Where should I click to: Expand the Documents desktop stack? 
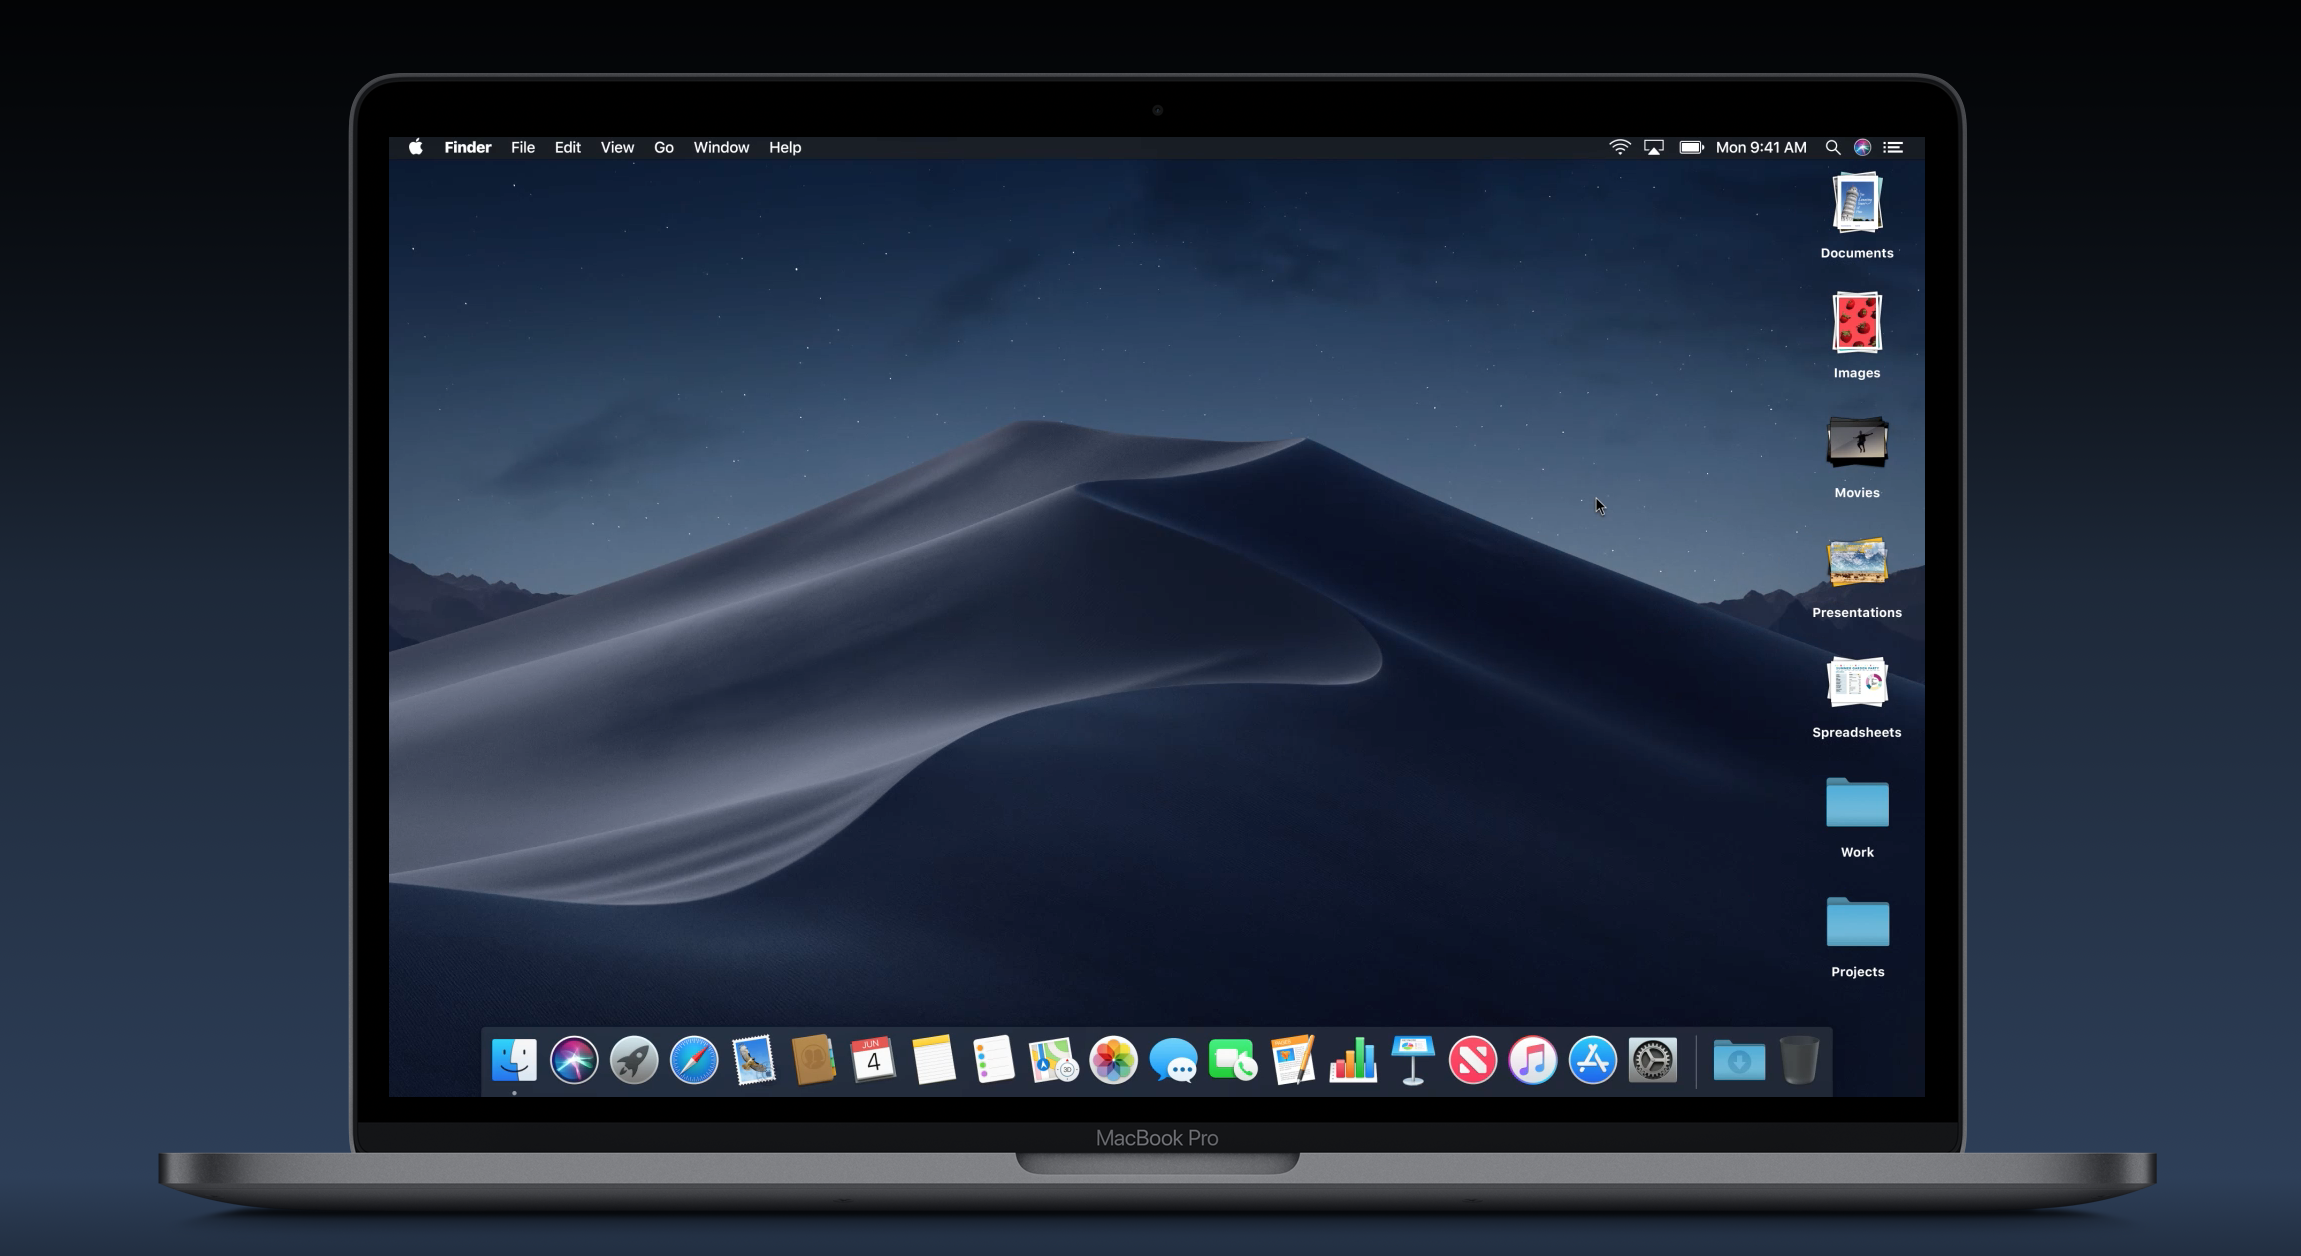[1857, 203]
